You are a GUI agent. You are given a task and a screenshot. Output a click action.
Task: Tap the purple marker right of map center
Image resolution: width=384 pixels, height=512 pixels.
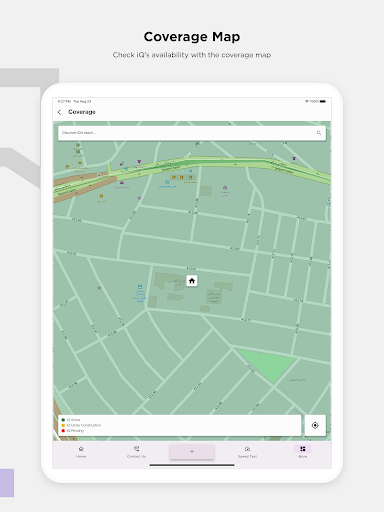(x=225, y=188)
